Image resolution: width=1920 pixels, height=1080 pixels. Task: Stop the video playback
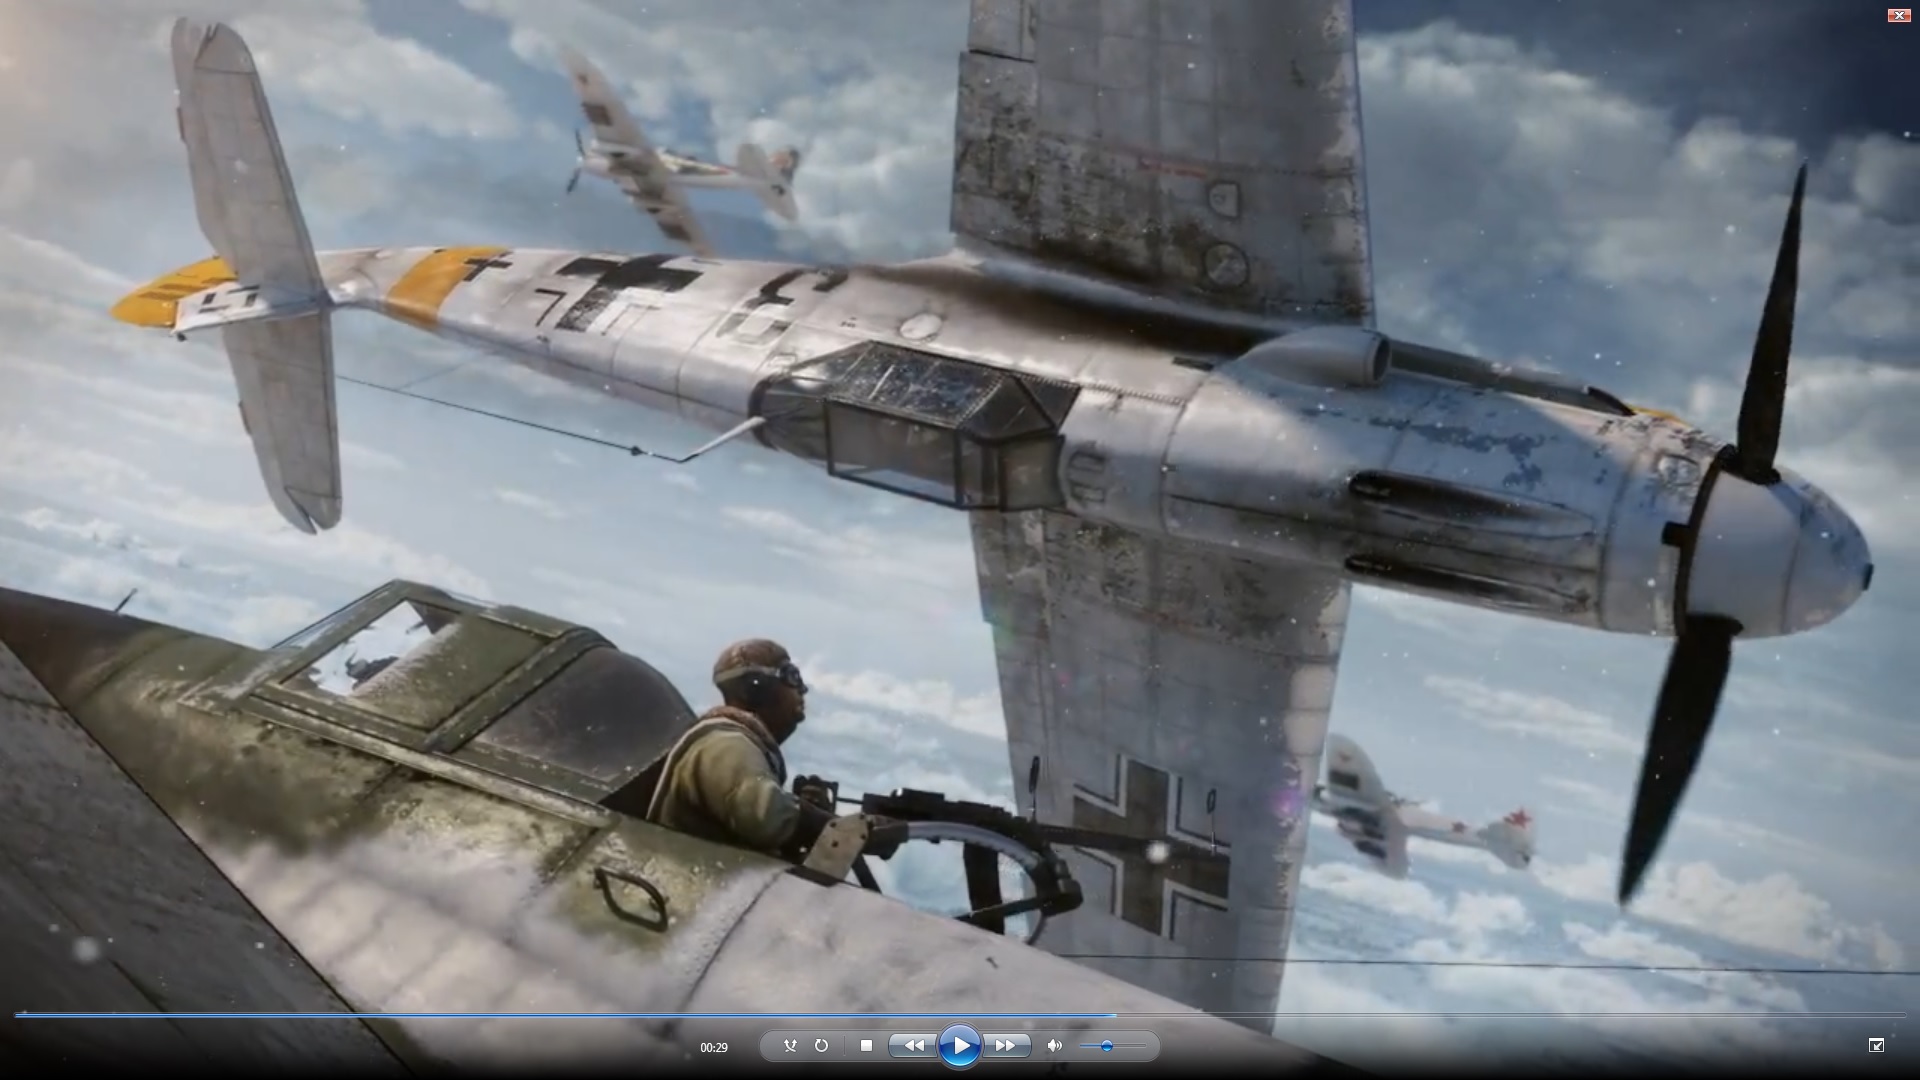pos(866,1046)
